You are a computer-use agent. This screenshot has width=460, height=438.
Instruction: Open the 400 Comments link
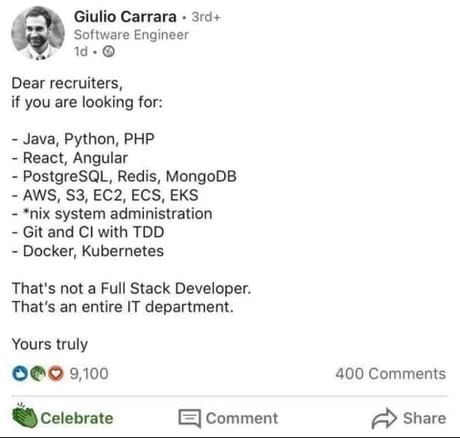391,374
